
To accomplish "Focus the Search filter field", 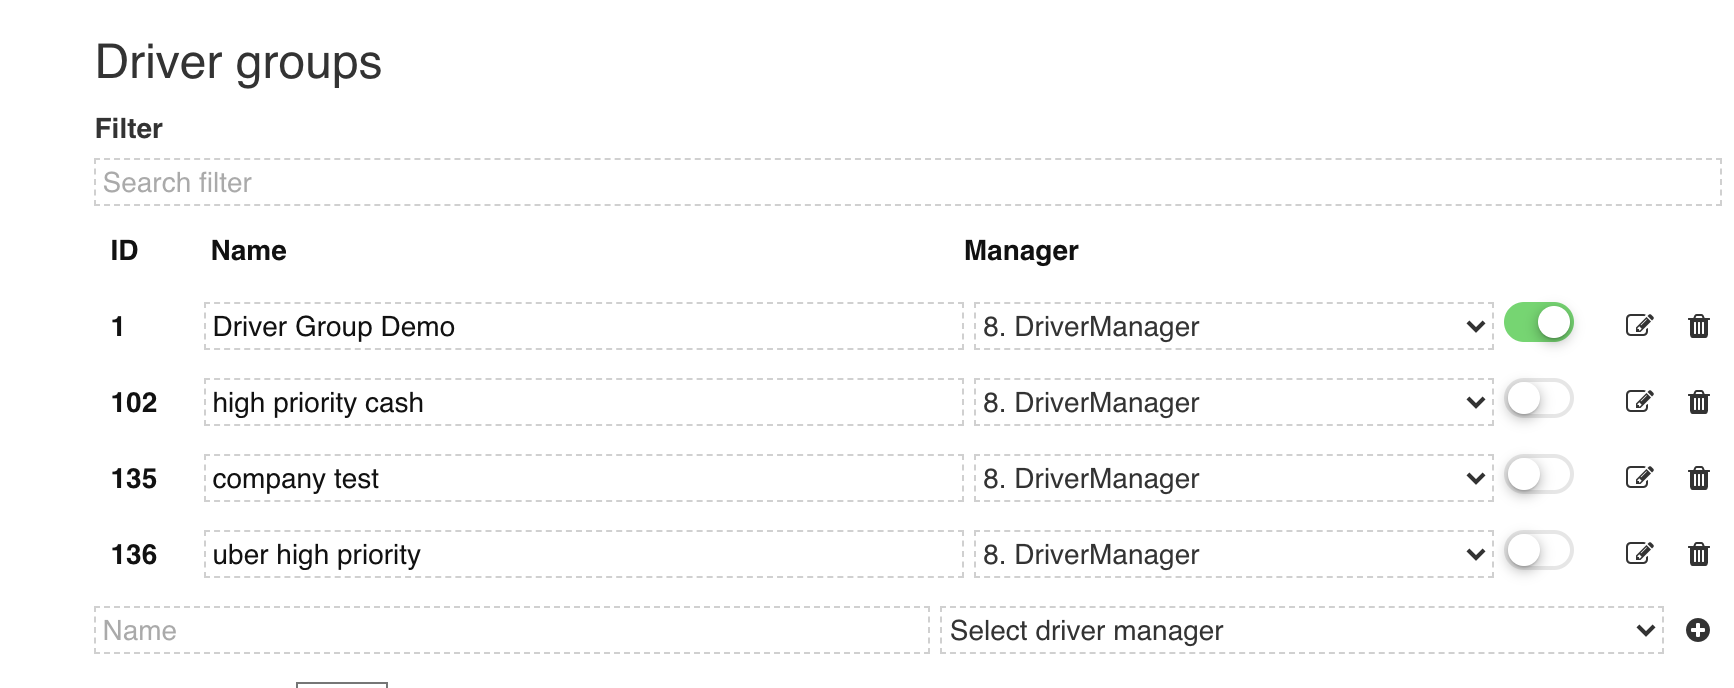I will click(x=907, y=182).
